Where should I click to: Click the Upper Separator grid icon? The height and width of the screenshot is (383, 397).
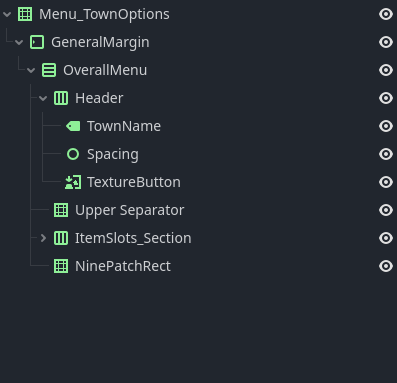[x=61, y=210]
